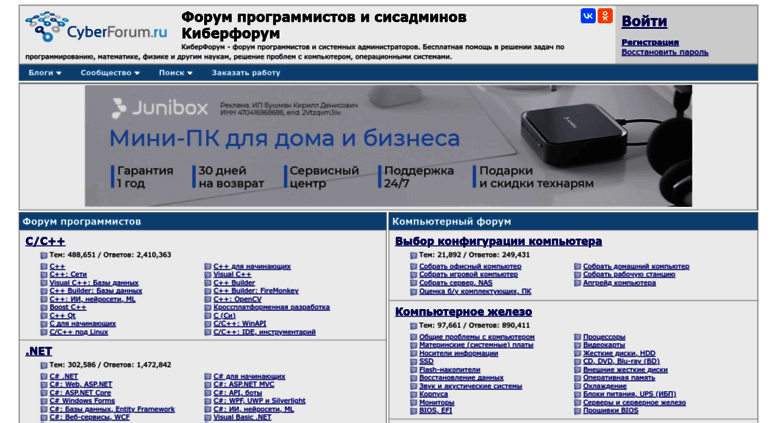
Task: Click Компьютерный форум panel header
Action: 573,221
